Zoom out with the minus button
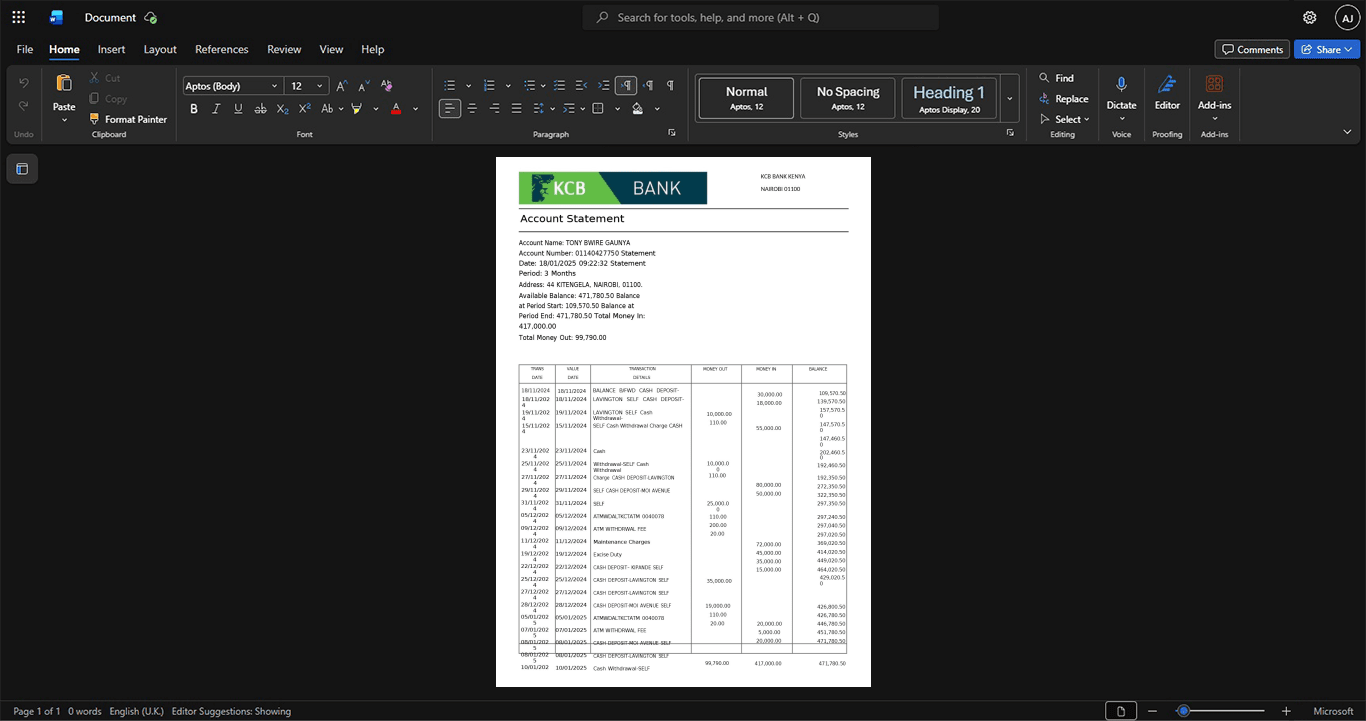This screenshot has height=721, width=1366. point(1152,711)
